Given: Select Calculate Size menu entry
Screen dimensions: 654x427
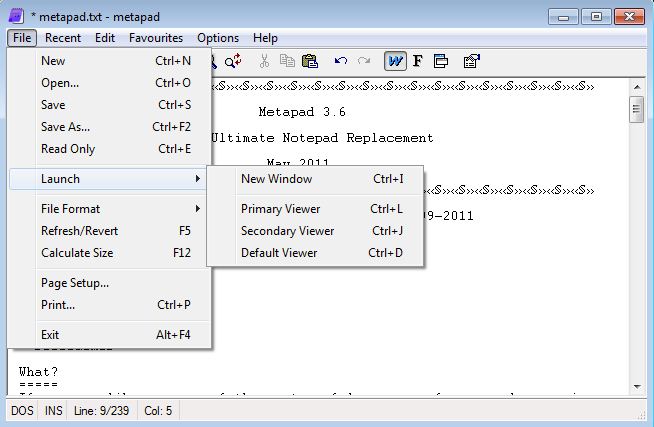Looking at the screenshot, I should (x=109, y=253).
